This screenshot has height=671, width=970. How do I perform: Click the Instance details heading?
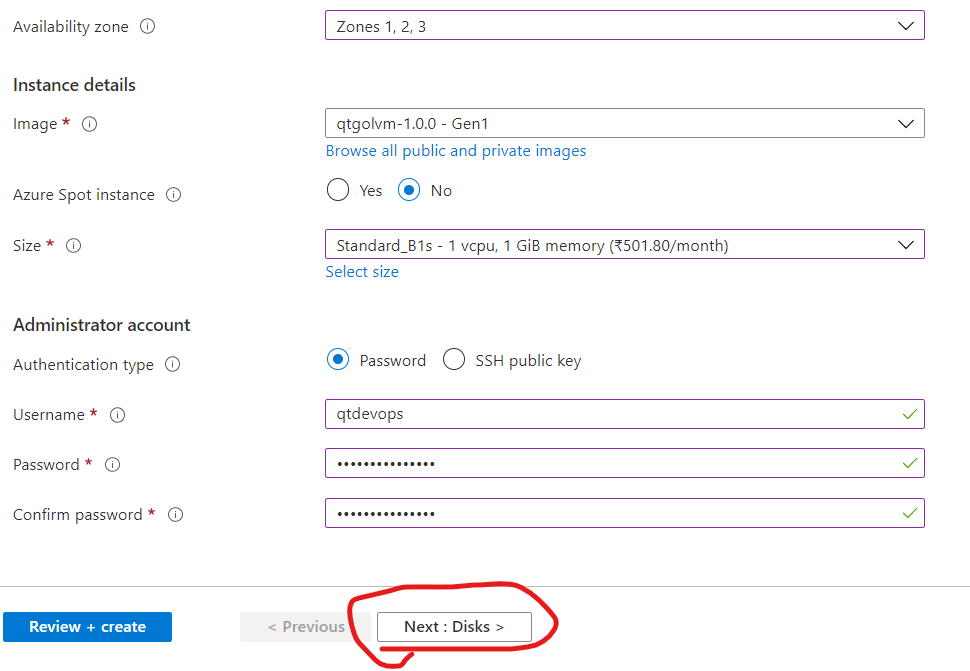point(74,85)
